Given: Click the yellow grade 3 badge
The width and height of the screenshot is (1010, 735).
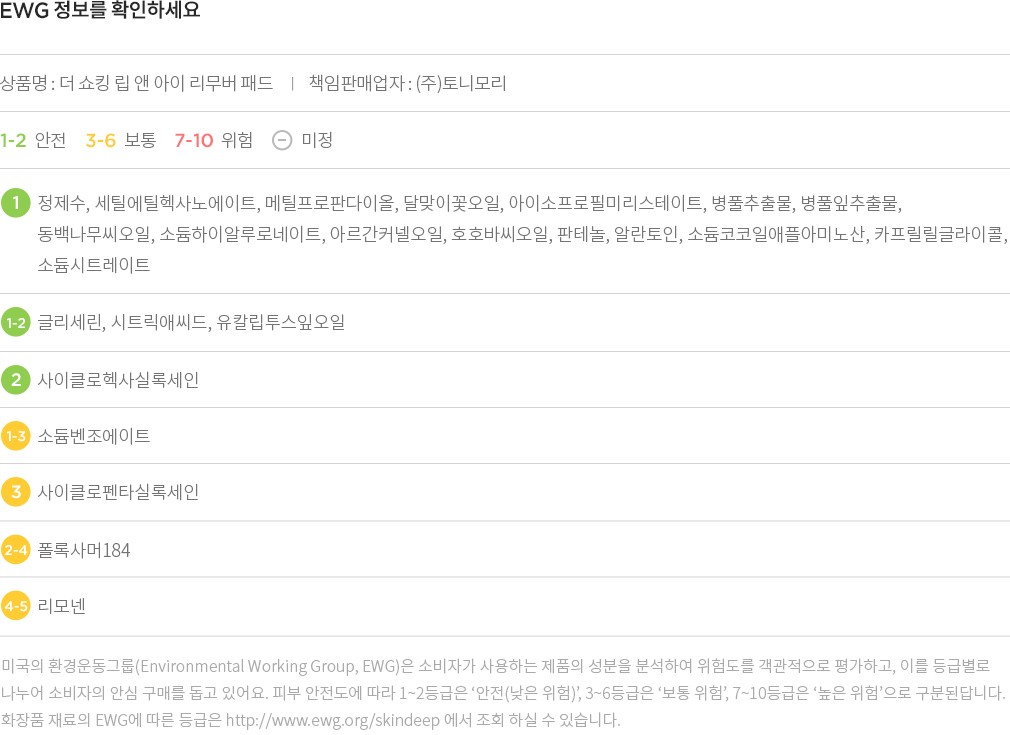Looking at the screenshot, I should point(15,492).
